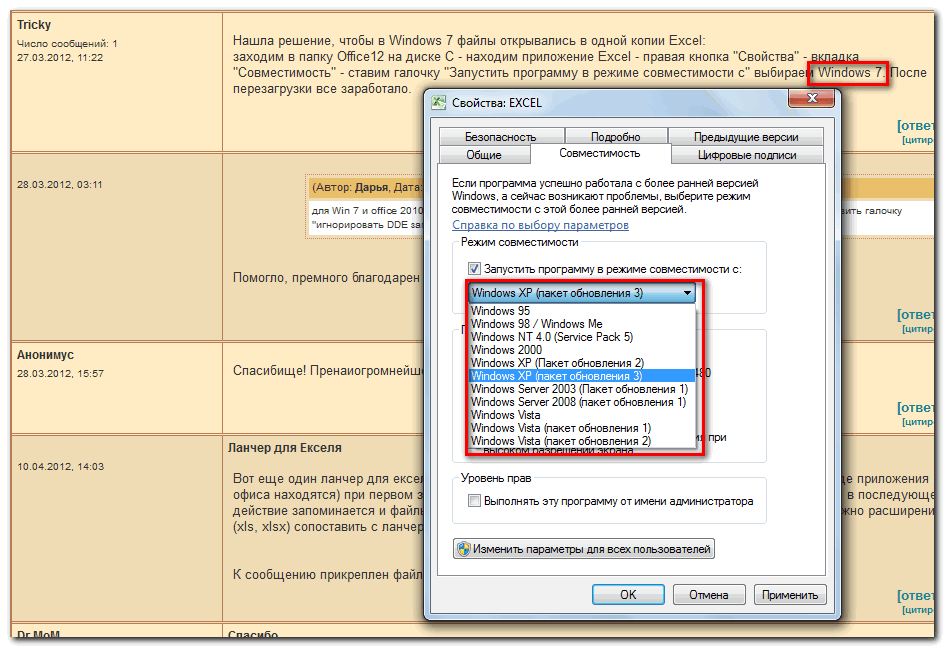Open the Предыдущие версии tab

pos(746,137)
